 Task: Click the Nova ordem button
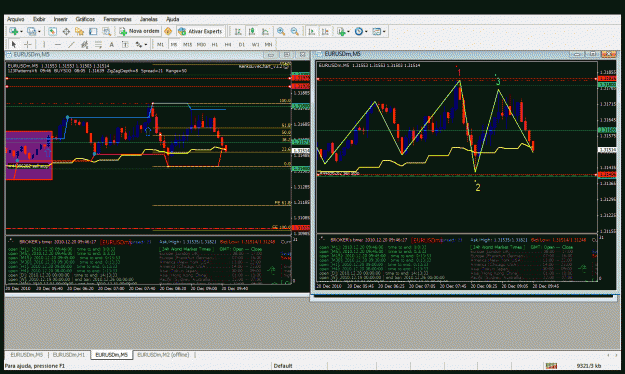click(x=139, y=31)
